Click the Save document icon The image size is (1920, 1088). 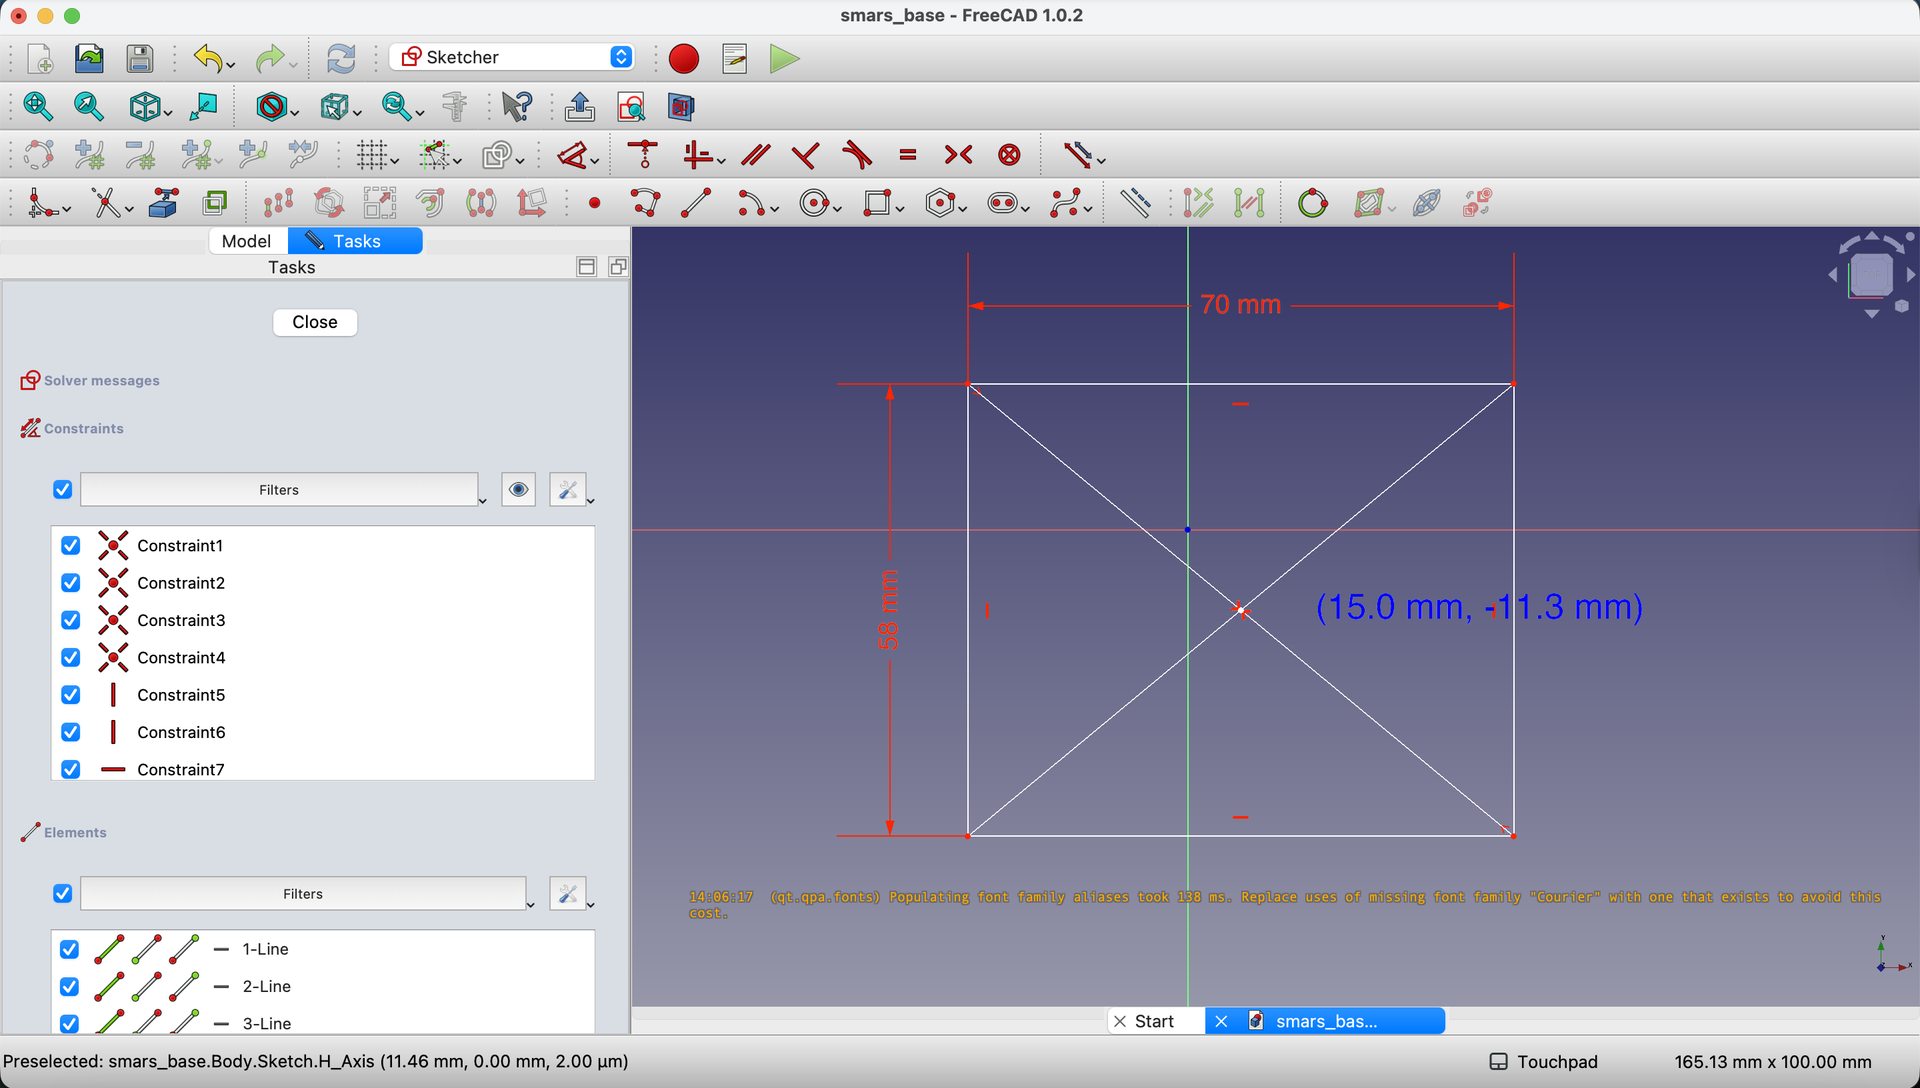[140, 59]
